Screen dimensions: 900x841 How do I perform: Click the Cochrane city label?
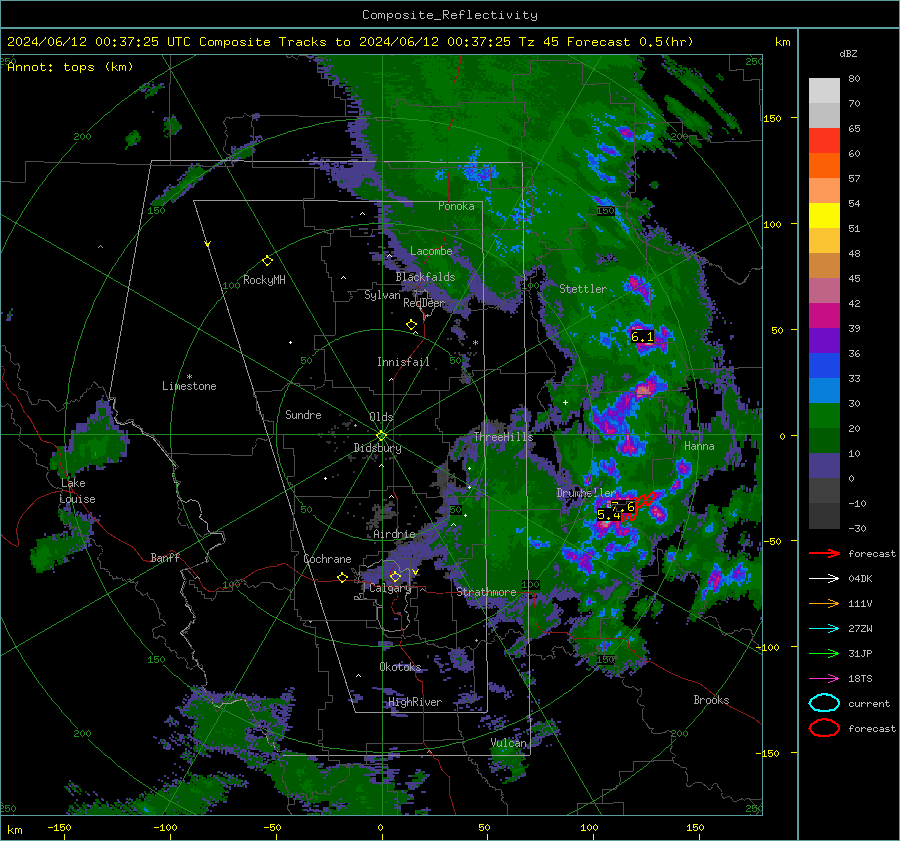coord(327,559)
